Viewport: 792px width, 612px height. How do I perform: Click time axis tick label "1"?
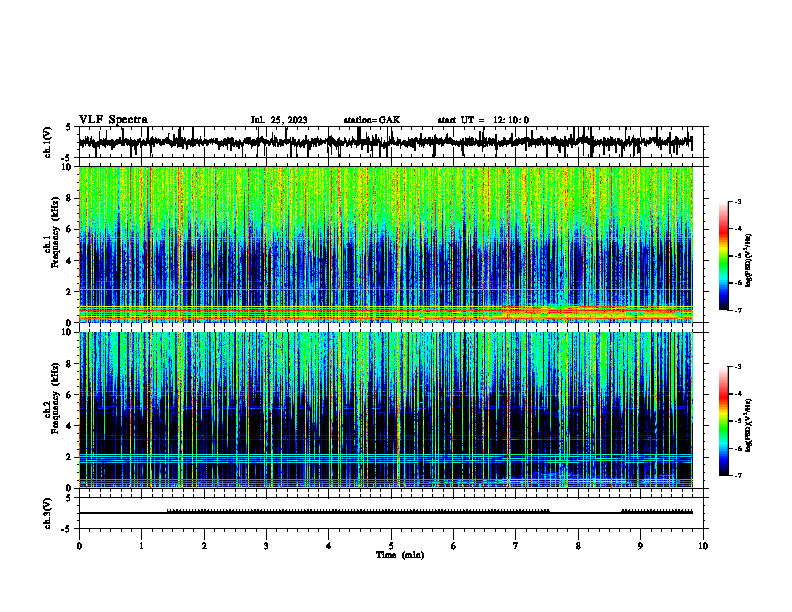coord(141,546)
